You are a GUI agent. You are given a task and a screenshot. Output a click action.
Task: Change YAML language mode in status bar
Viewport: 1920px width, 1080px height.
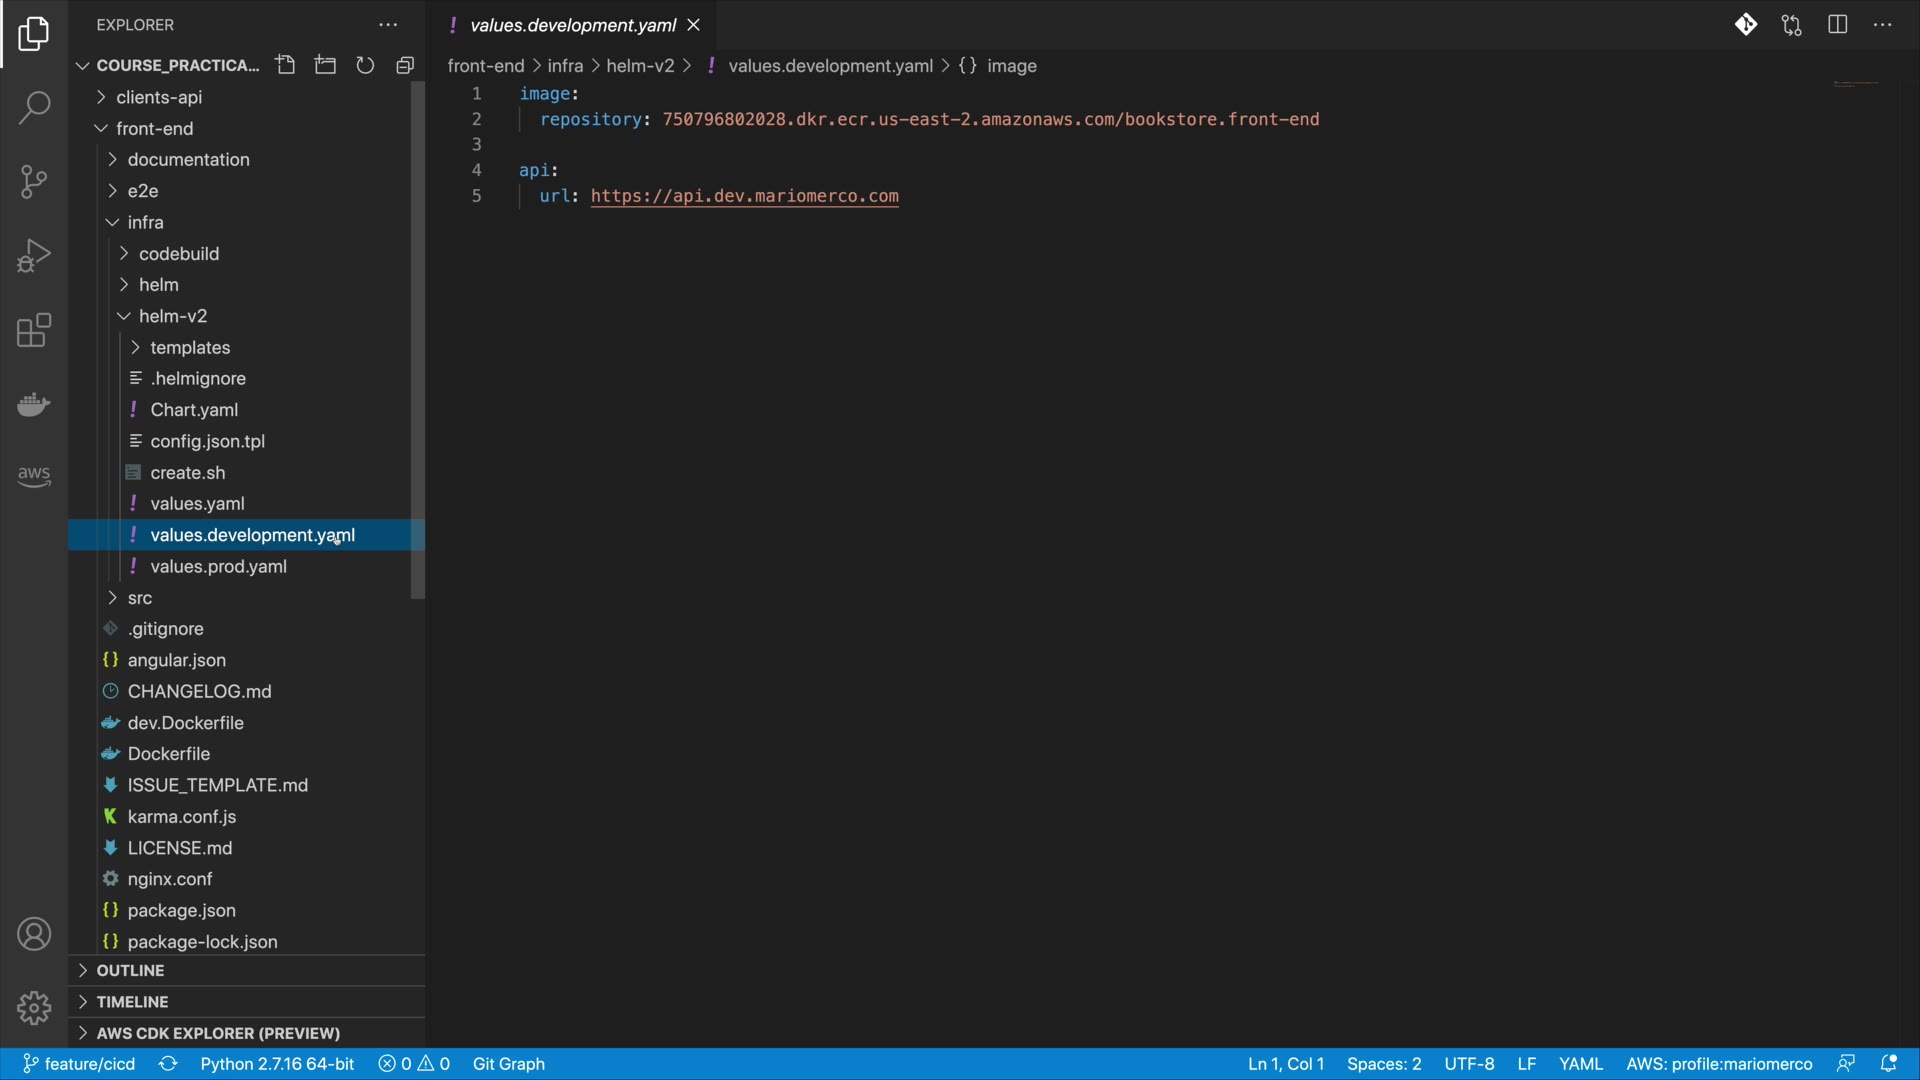coord(1580,1064)
